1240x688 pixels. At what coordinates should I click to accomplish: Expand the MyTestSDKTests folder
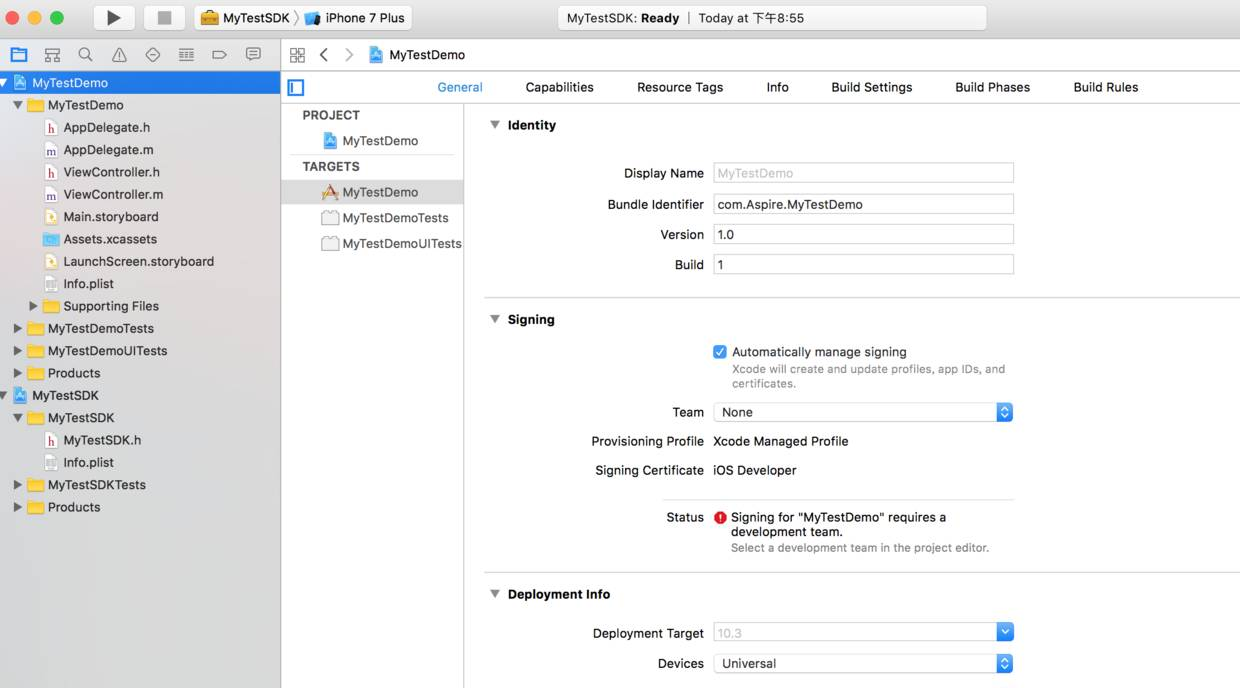pos(18,485)
